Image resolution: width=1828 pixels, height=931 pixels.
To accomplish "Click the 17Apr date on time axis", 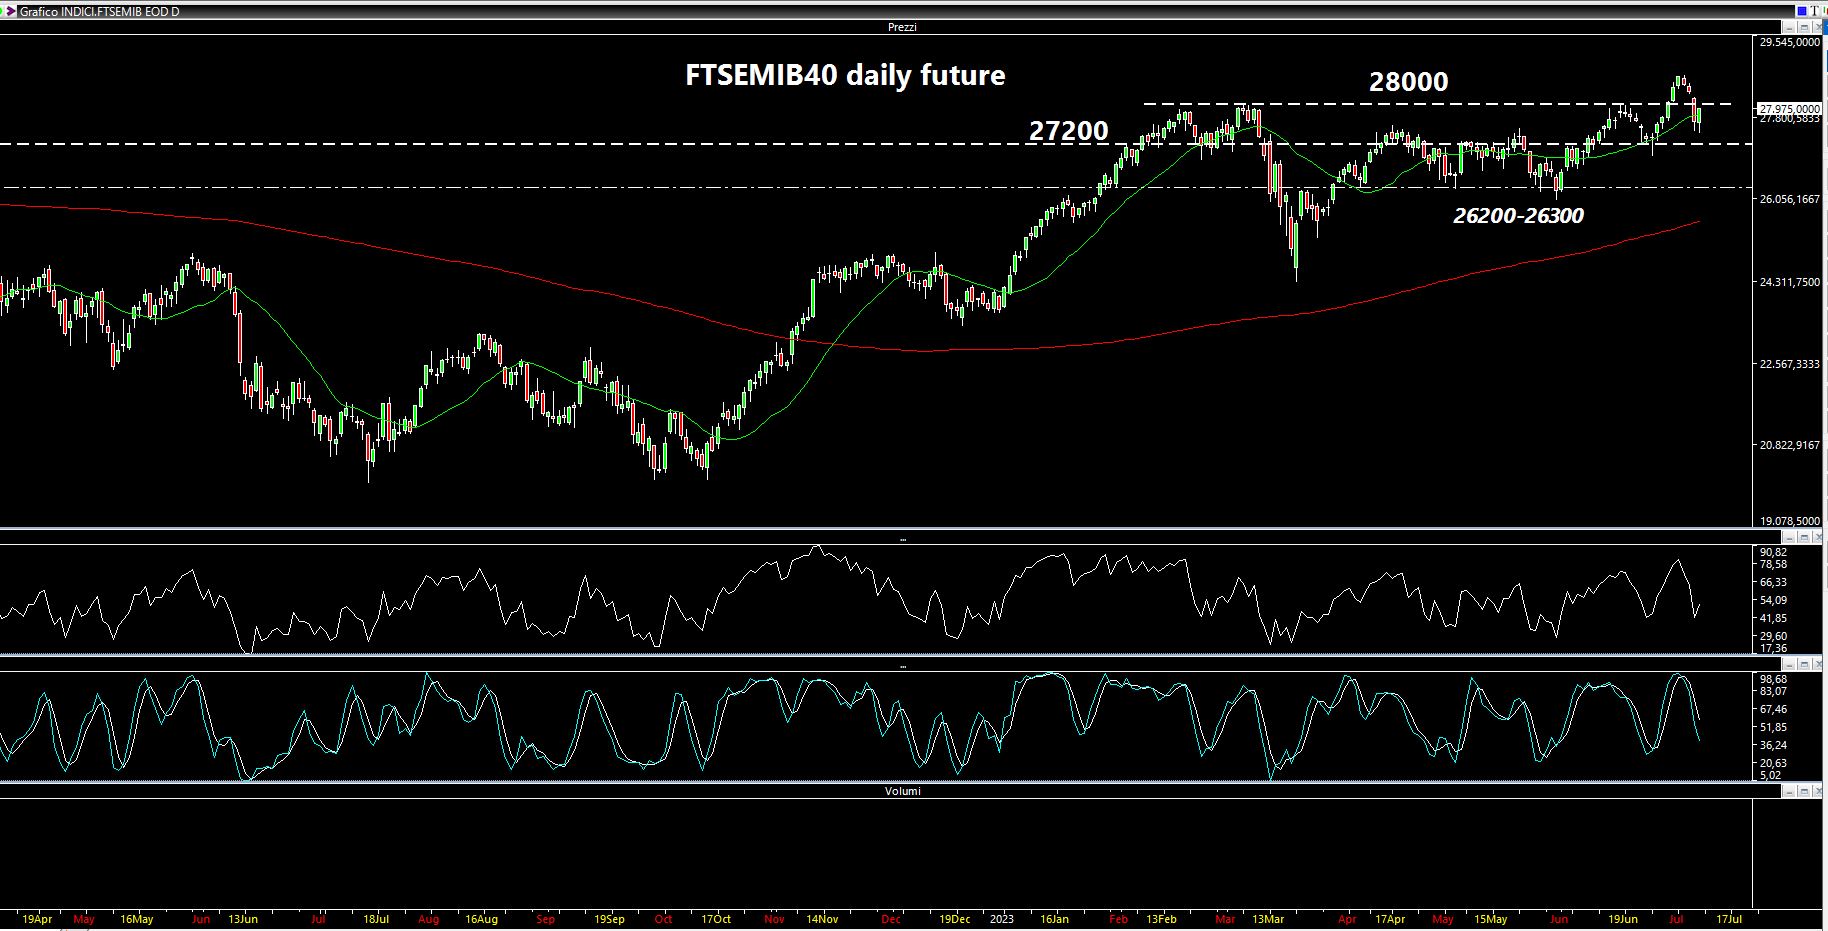I will [1390, 918].
